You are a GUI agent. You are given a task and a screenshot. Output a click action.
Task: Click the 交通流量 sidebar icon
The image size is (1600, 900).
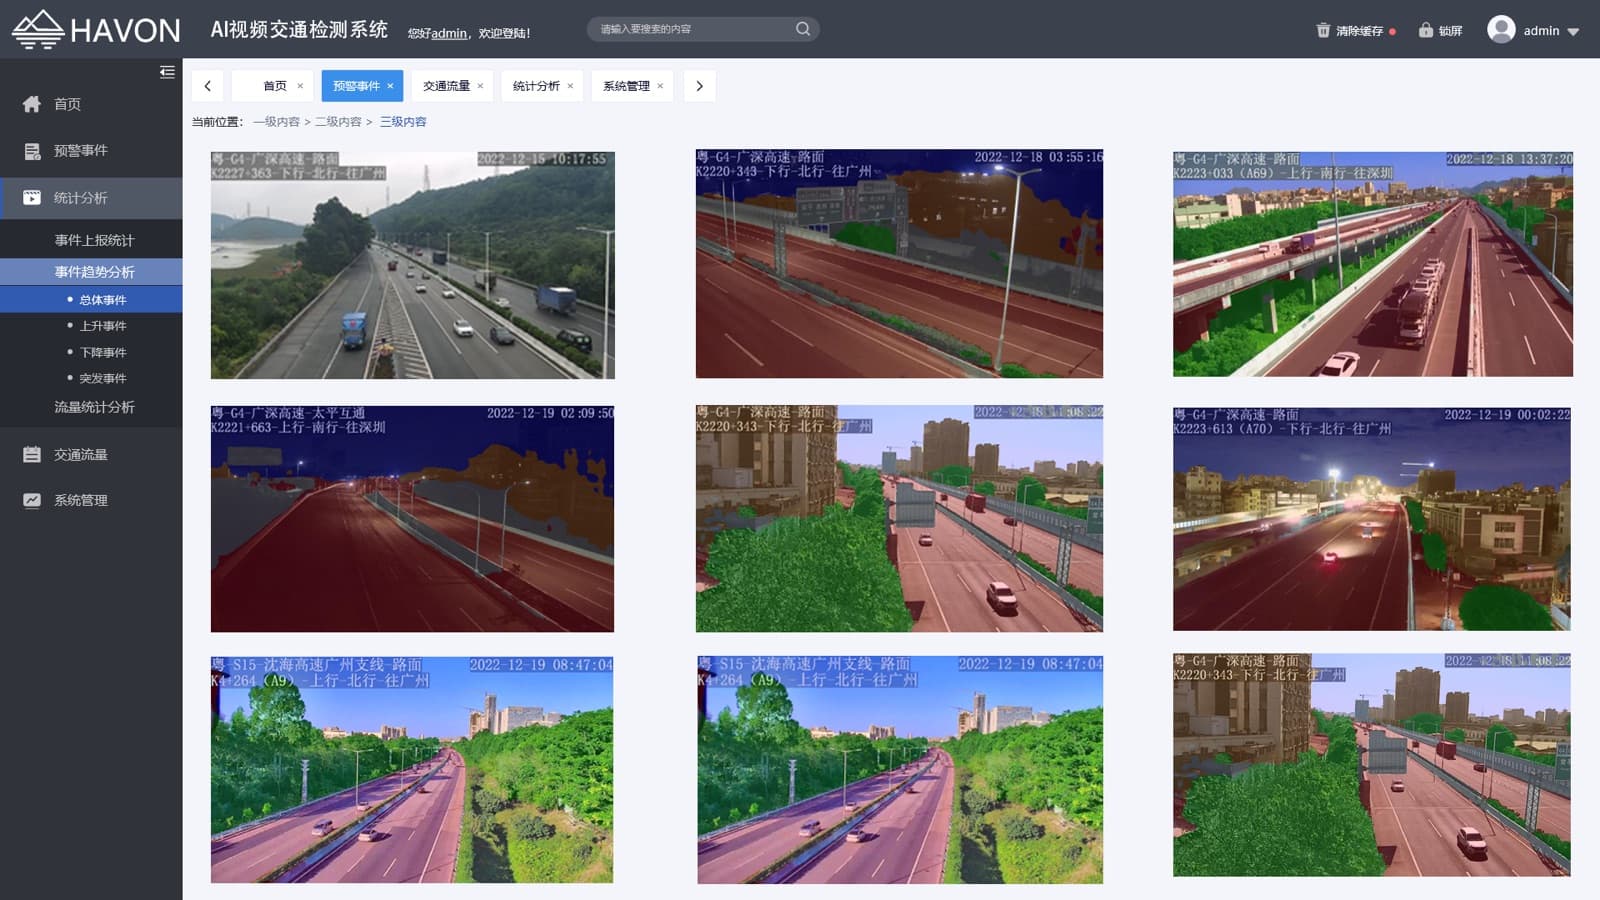[x=32, y=454]
